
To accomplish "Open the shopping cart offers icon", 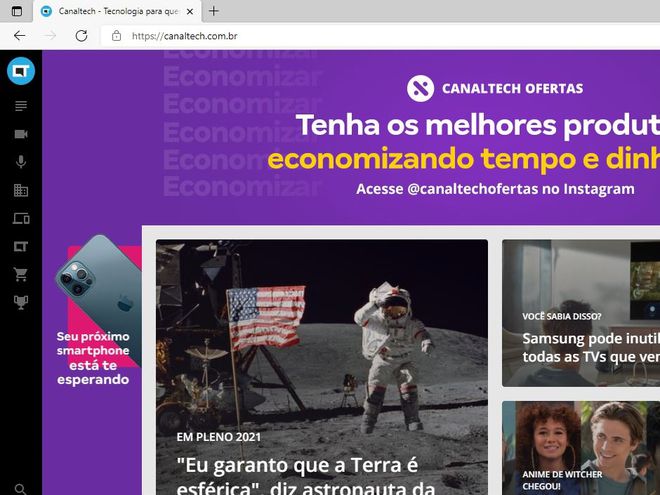I will point(21,274).
